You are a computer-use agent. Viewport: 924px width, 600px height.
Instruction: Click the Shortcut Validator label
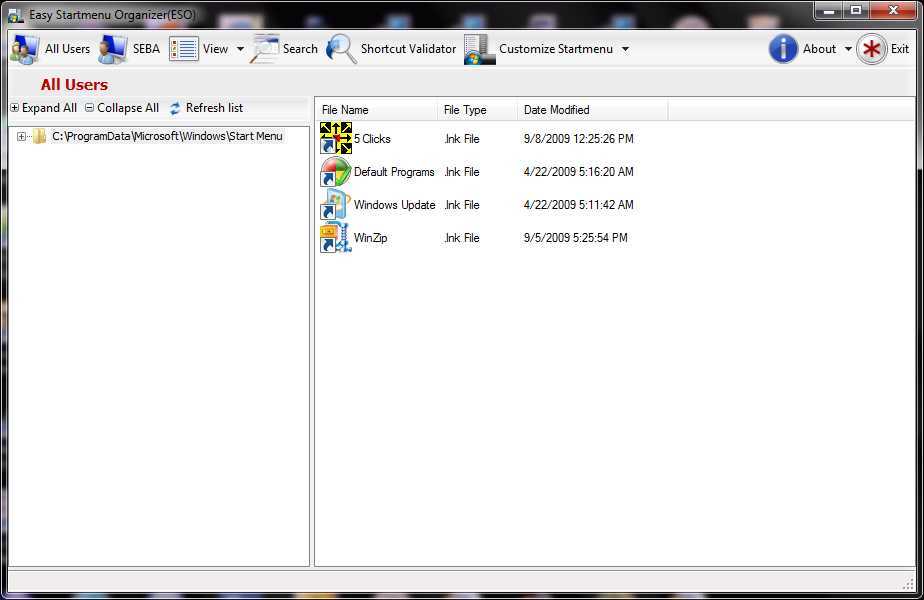408,49
